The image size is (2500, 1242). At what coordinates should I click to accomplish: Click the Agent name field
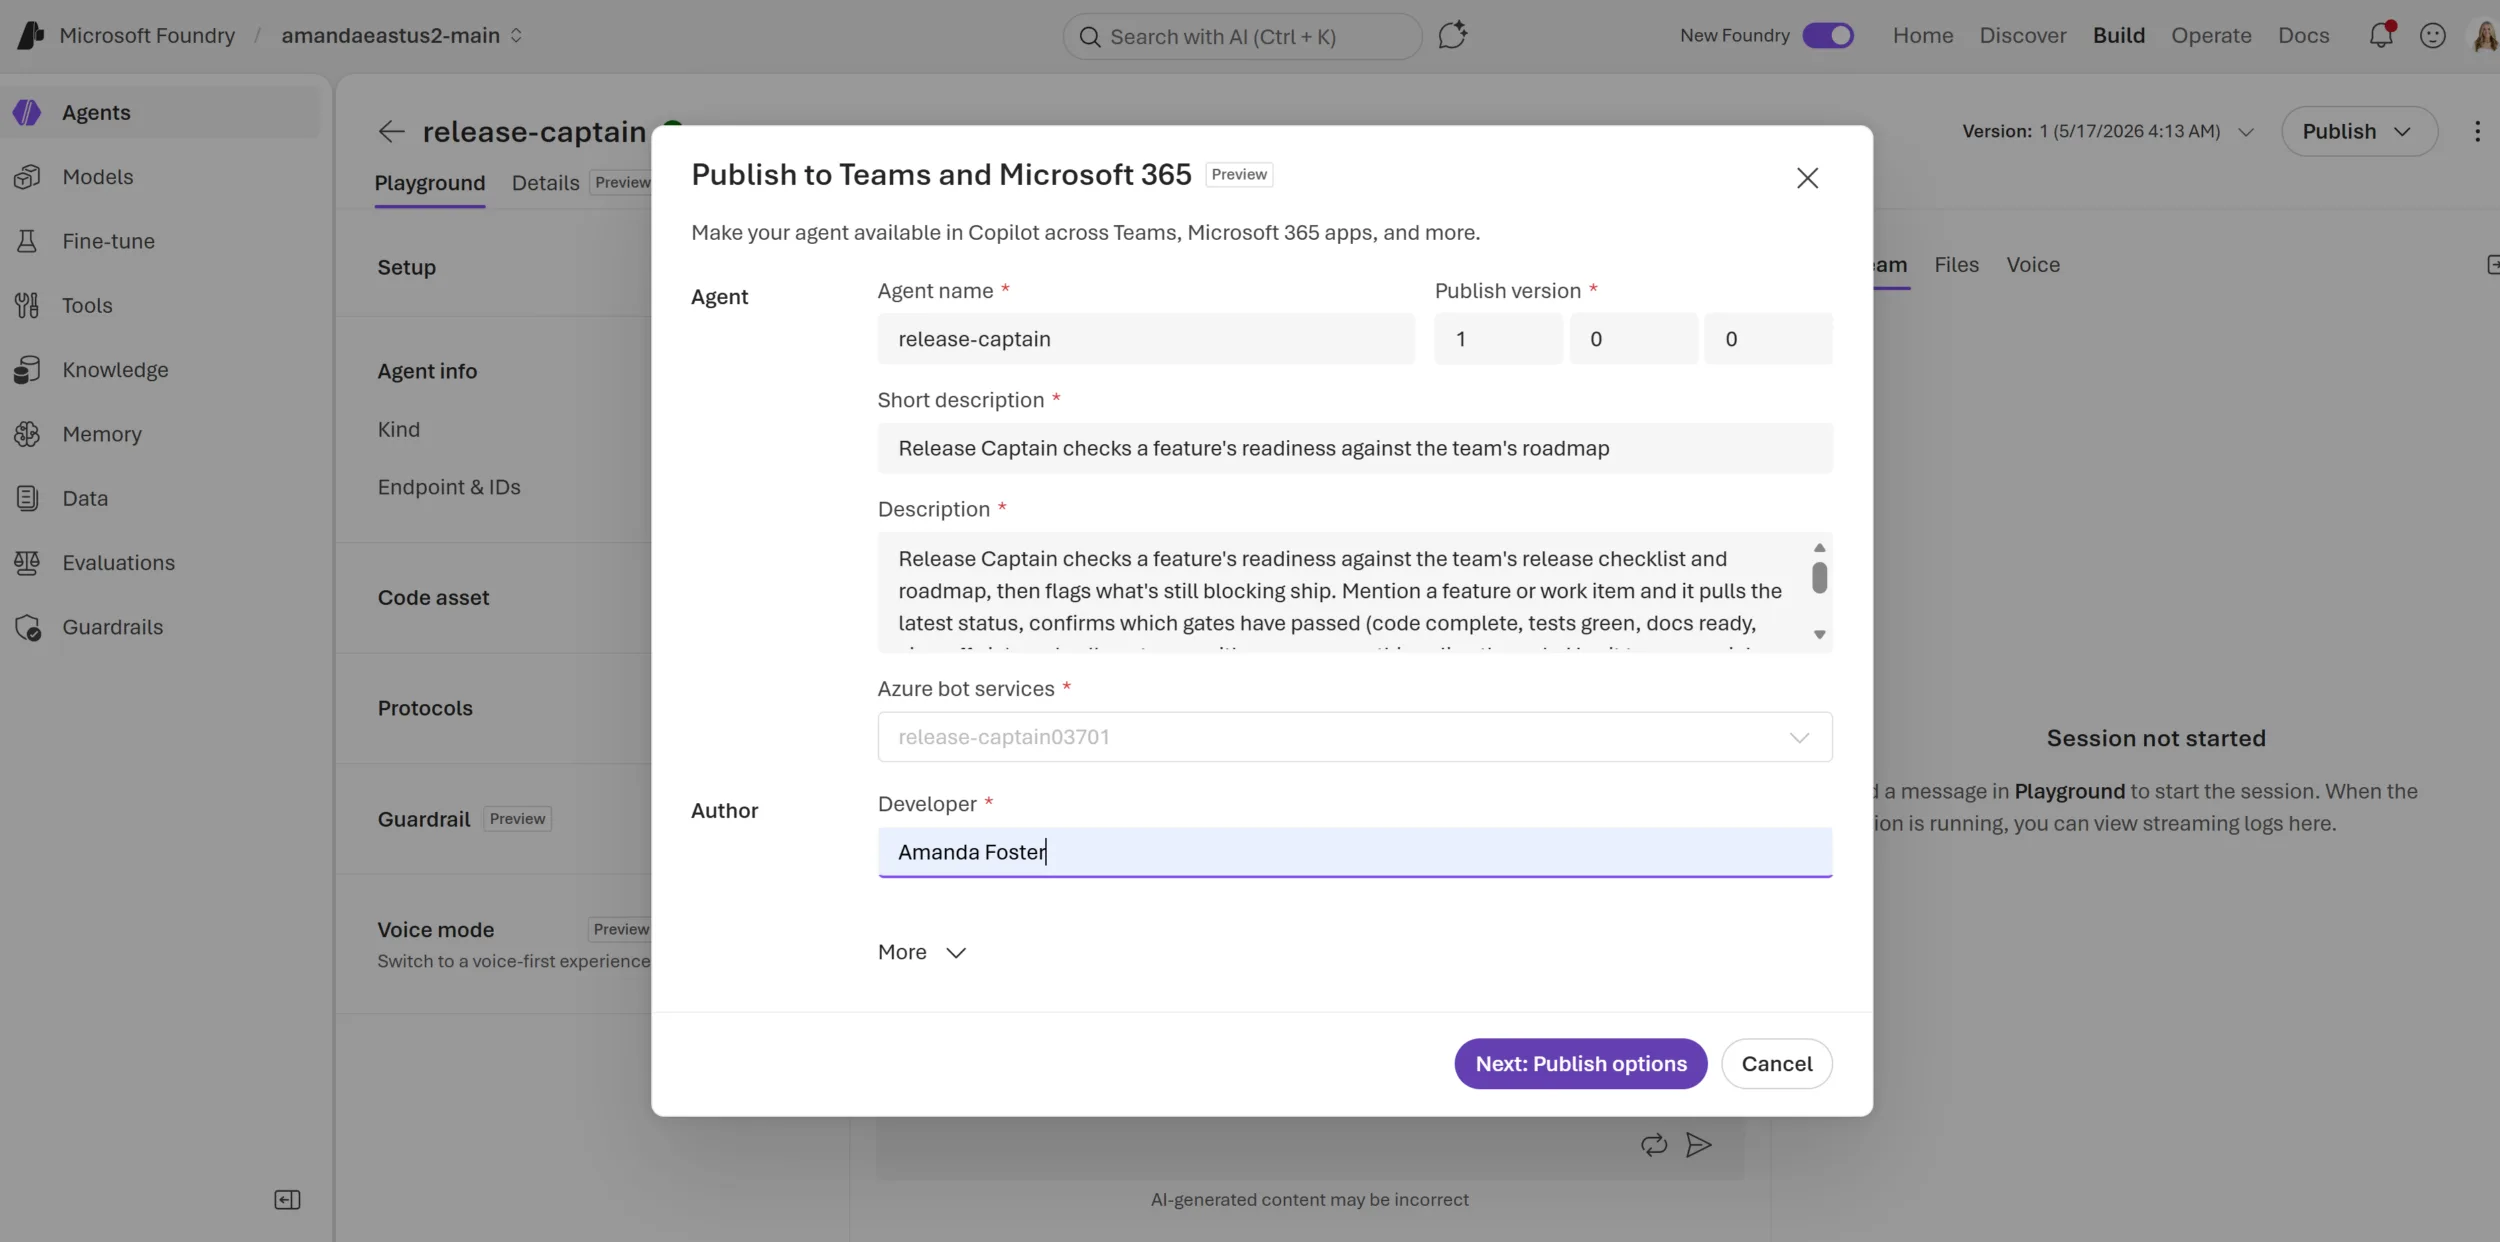click(1145, 339)
